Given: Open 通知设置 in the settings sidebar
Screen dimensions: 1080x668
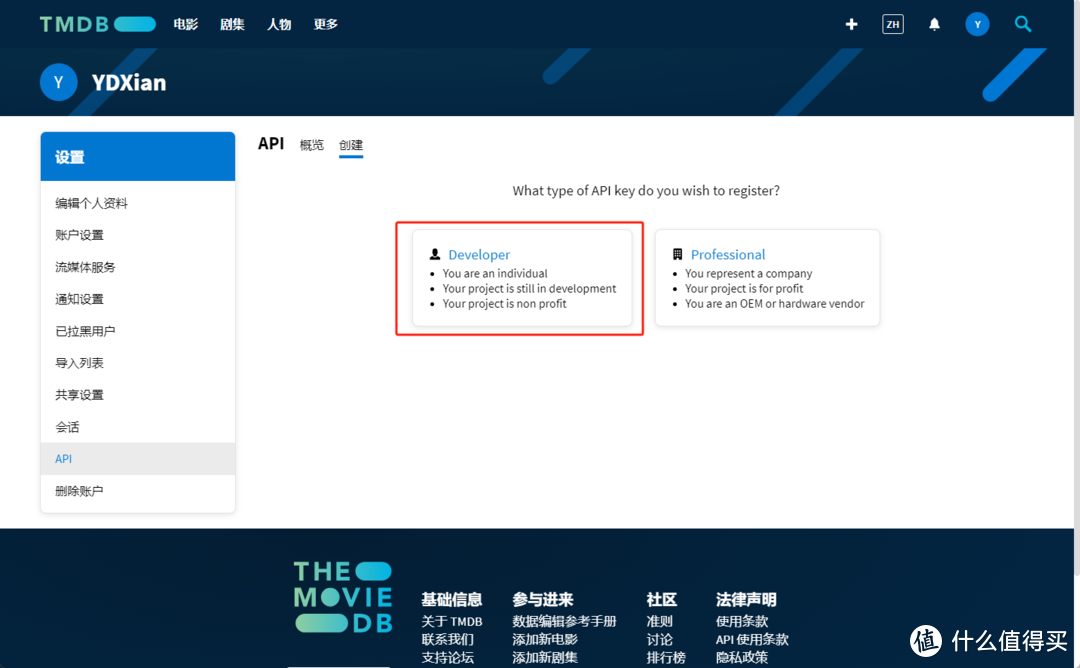Looking at the screenshot, I should coord(79,298).
